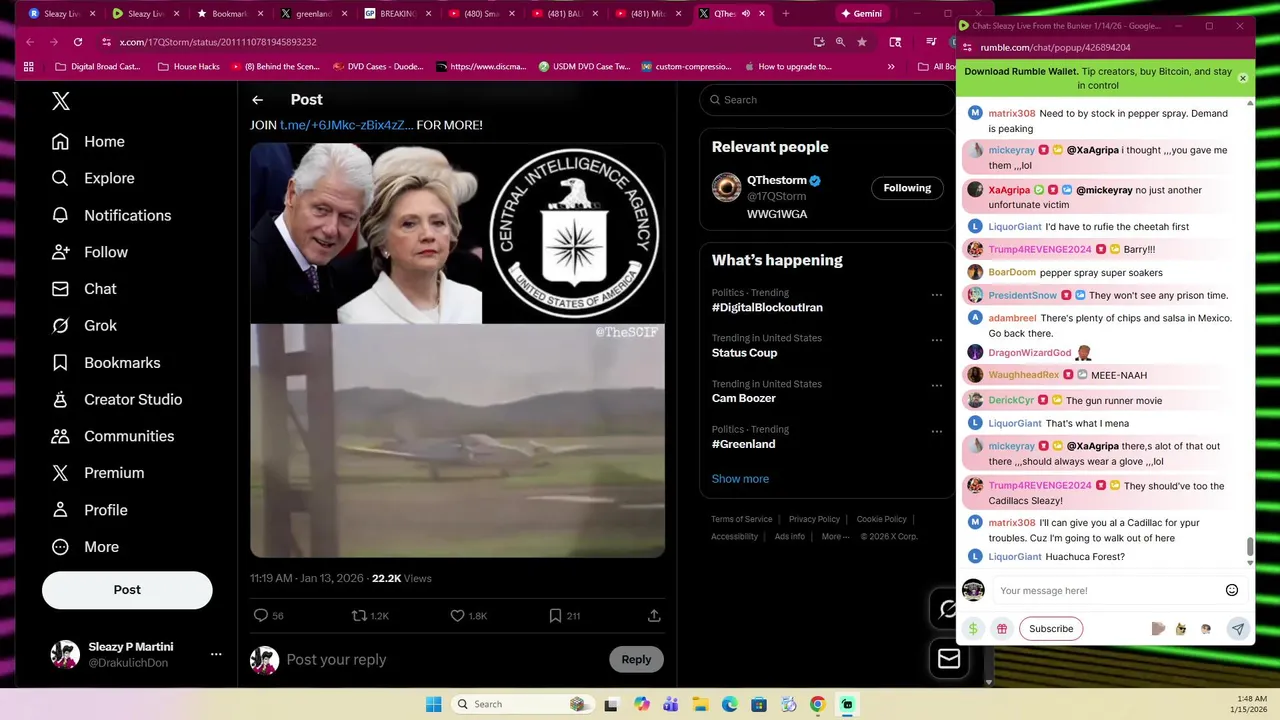
Task: Mute the QThestorm tab audio icon
Action: 745,14
